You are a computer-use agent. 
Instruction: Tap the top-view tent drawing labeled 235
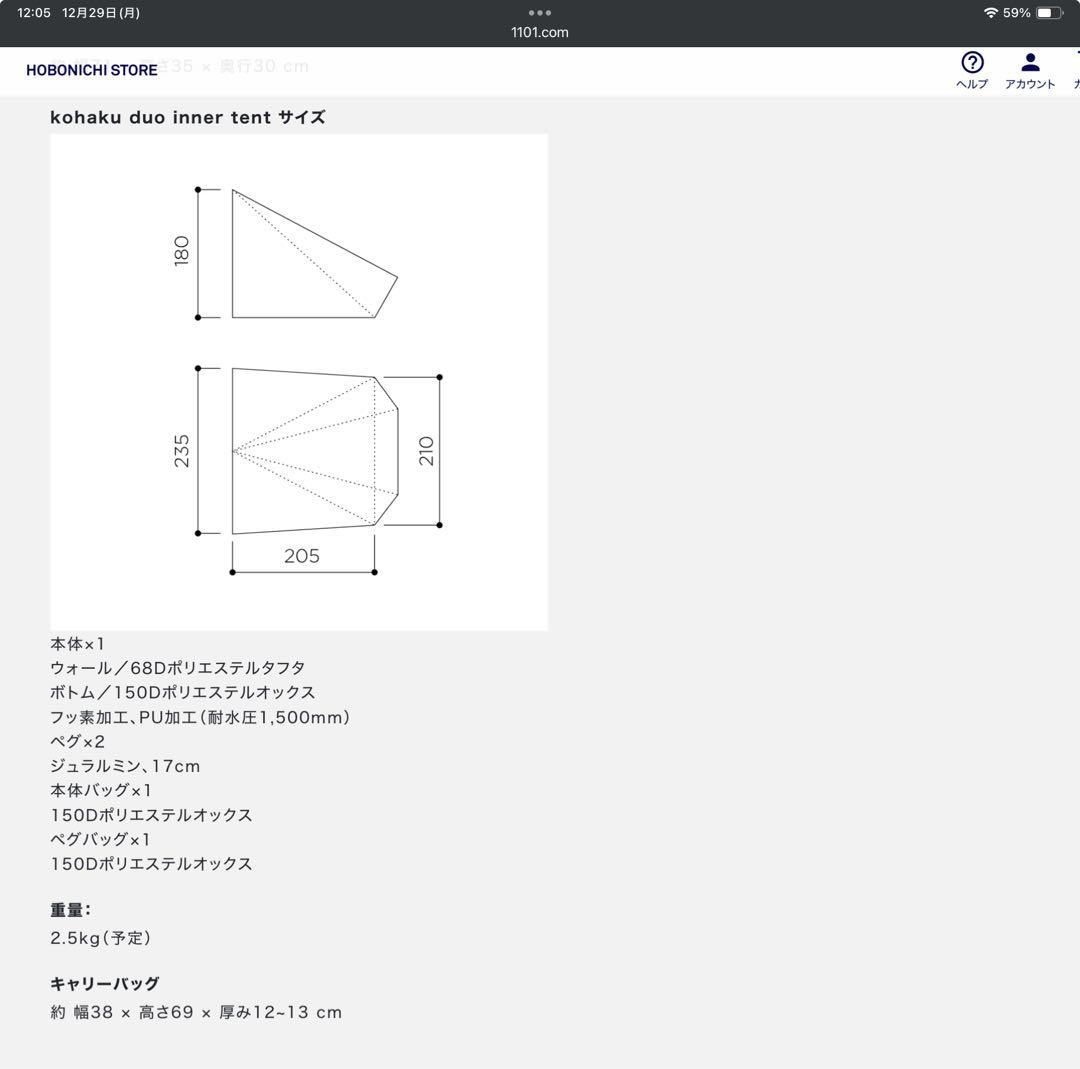pyautogui.click(x=305, y=450)
